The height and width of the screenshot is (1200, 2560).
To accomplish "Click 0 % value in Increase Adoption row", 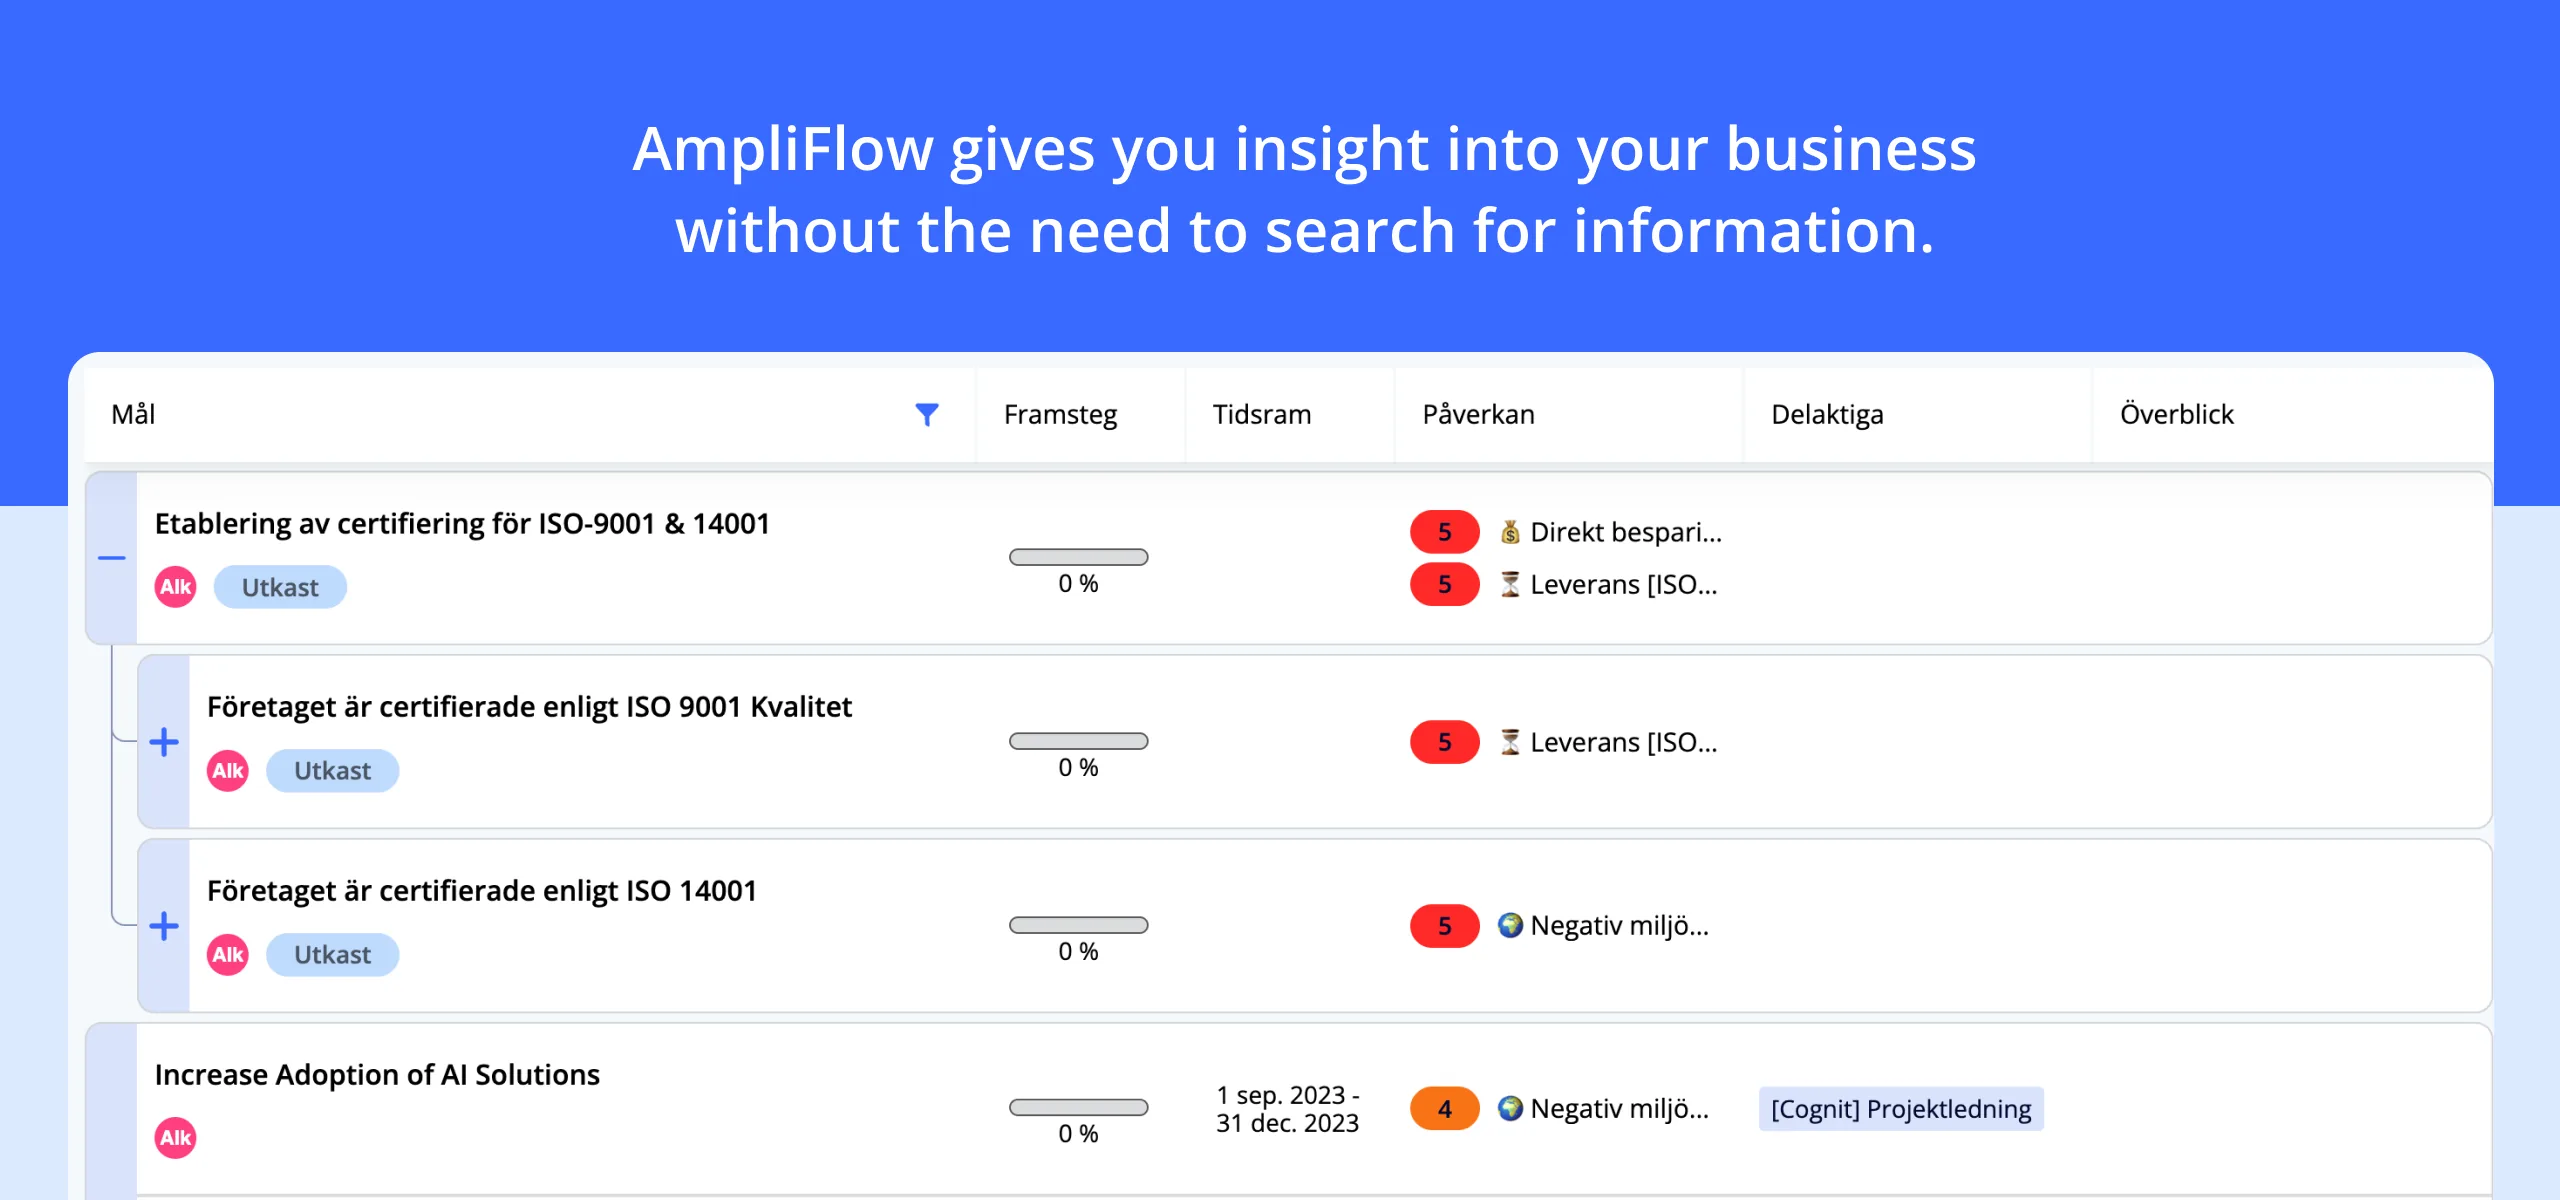I will [1078, 1134].
